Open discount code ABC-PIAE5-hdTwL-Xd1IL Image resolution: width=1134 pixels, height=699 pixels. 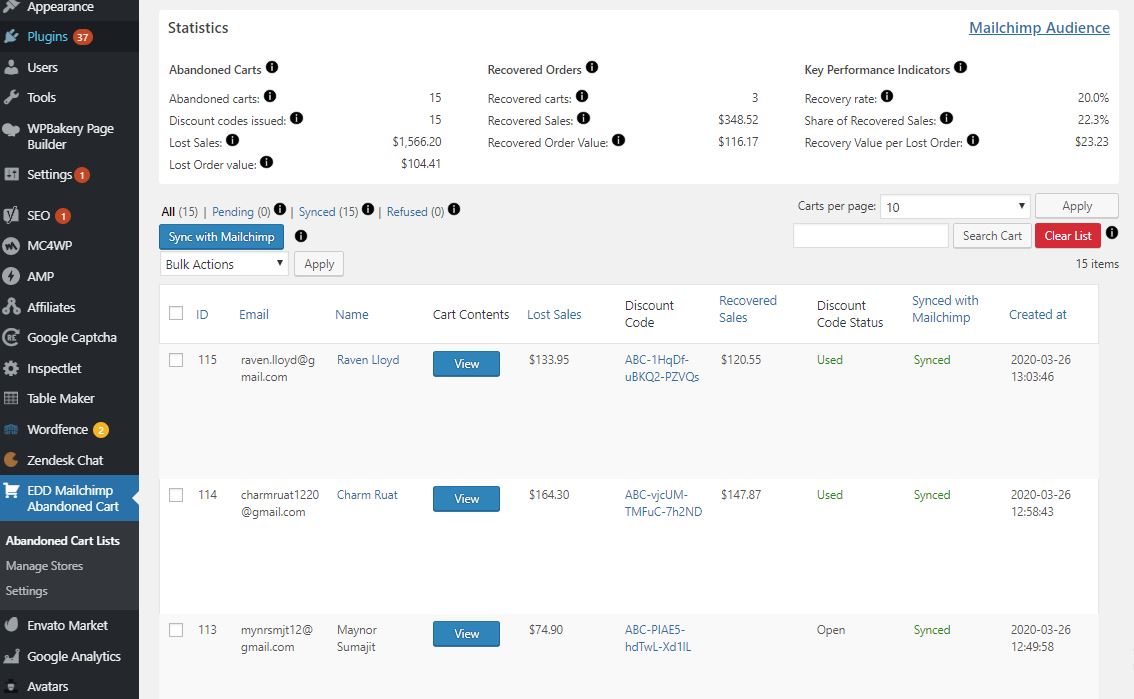tap(657, 638)
